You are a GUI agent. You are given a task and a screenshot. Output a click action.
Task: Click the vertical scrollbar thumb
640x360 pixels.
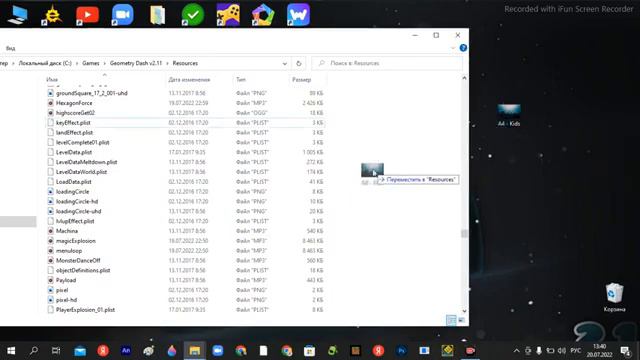[x=464, y=233]
